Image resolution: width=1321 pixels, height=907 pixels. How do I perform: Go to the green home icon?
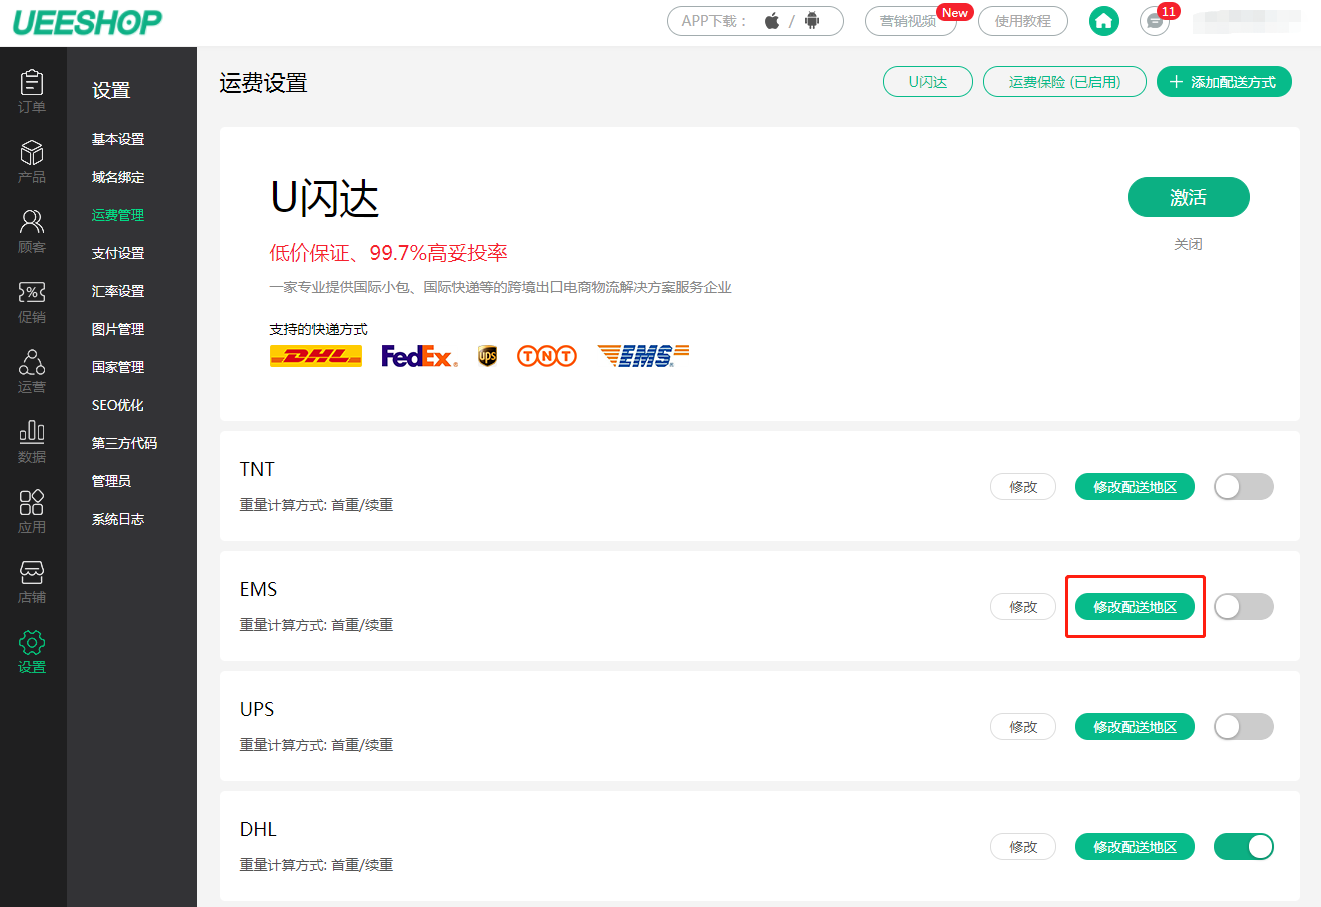click(1104, 21)
